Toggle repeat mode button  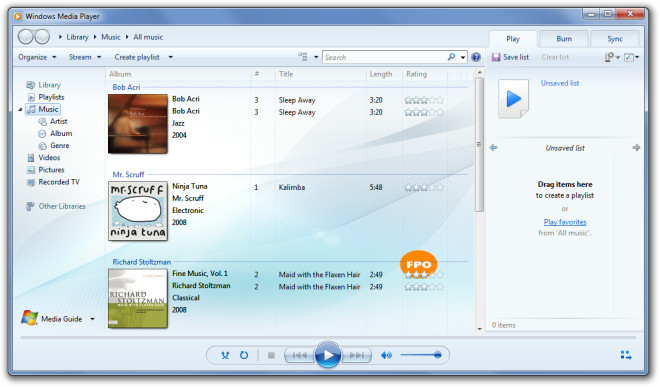244,355
